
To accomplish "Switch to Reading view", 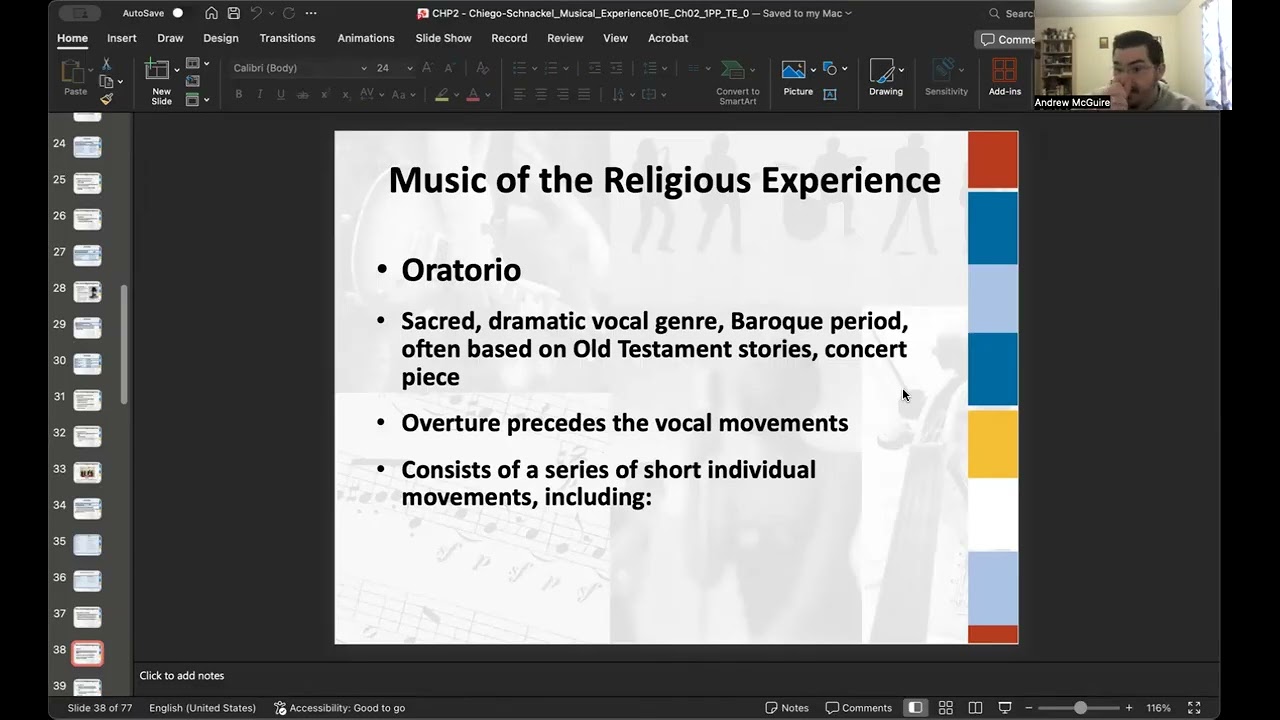I will (x=976, y=708).
